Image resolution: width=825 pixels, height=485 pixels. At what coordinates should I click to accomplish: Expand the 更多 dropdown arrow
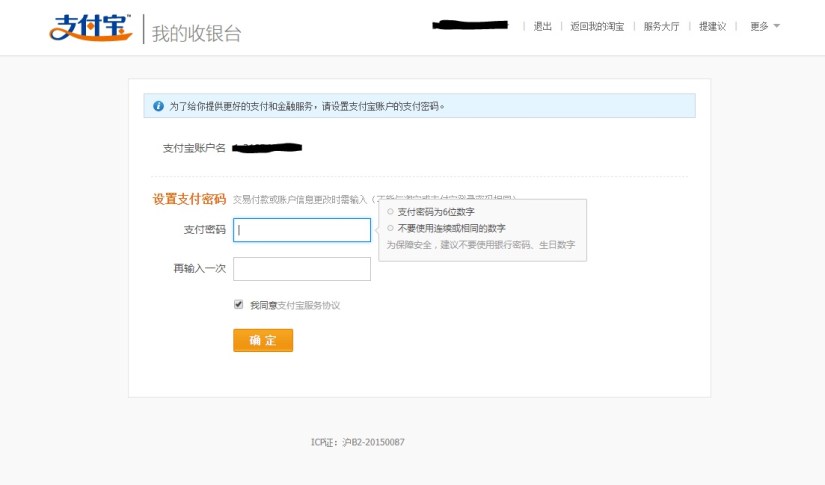(x=777, y=26)
